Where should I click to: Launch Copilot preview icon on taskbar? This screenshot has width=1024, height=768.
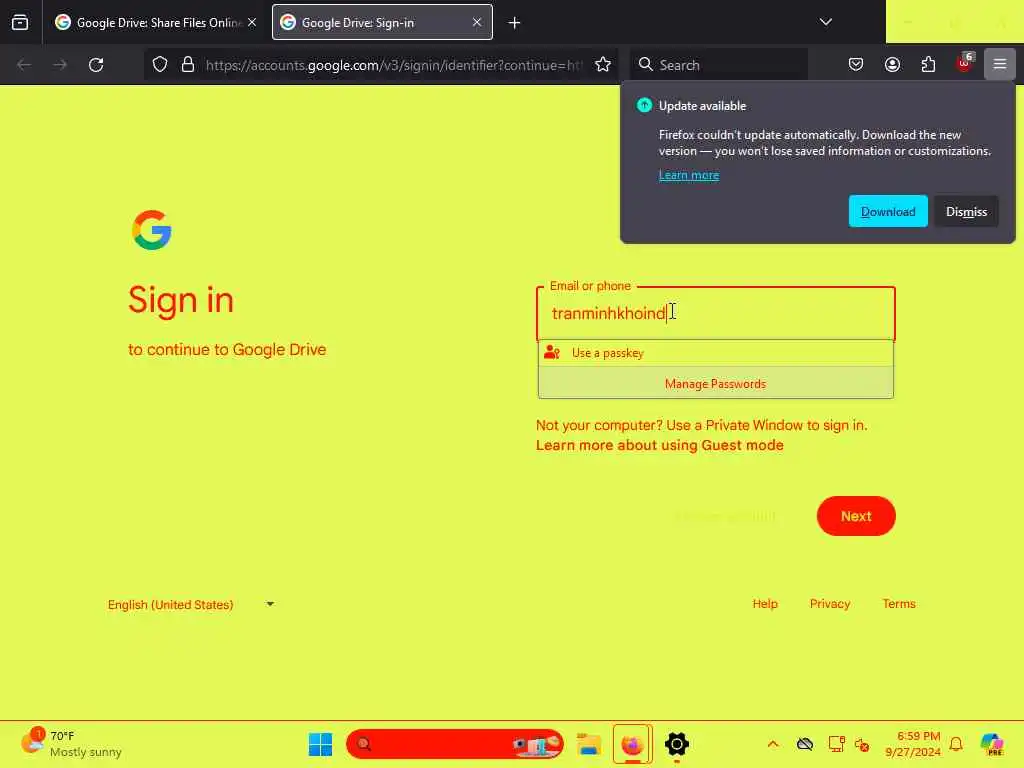[992, 744]
